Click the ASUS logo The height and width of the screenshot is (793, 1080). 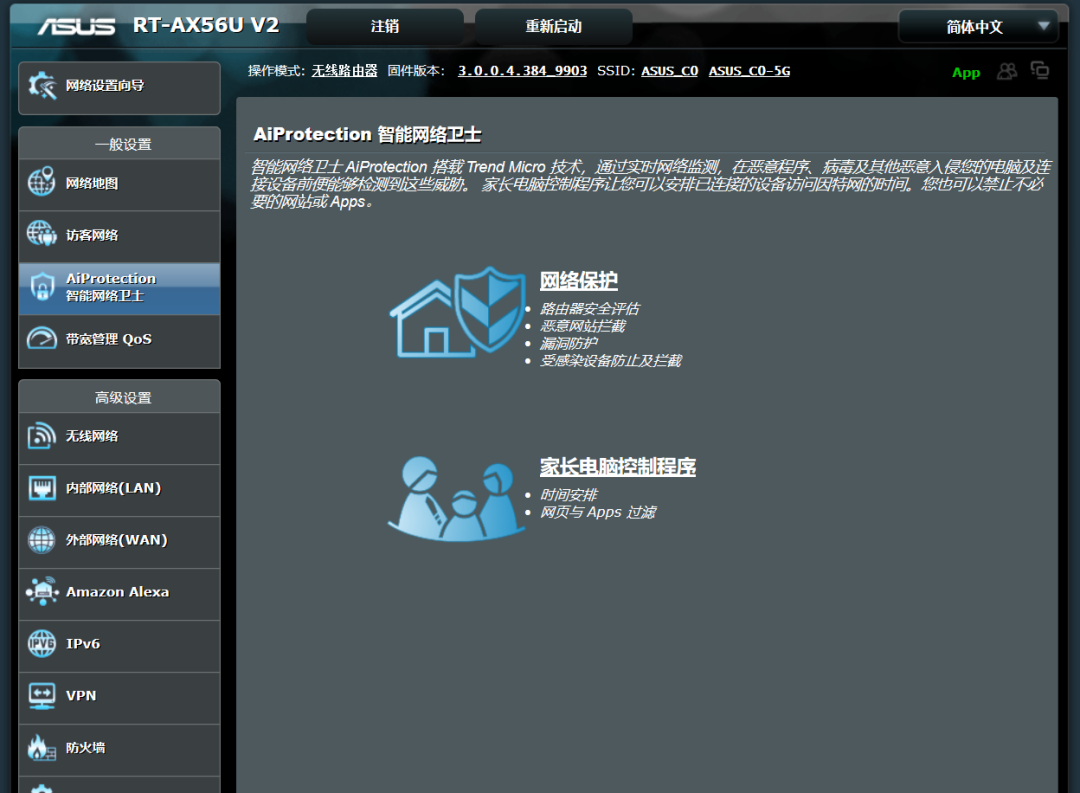pos(76,26)
